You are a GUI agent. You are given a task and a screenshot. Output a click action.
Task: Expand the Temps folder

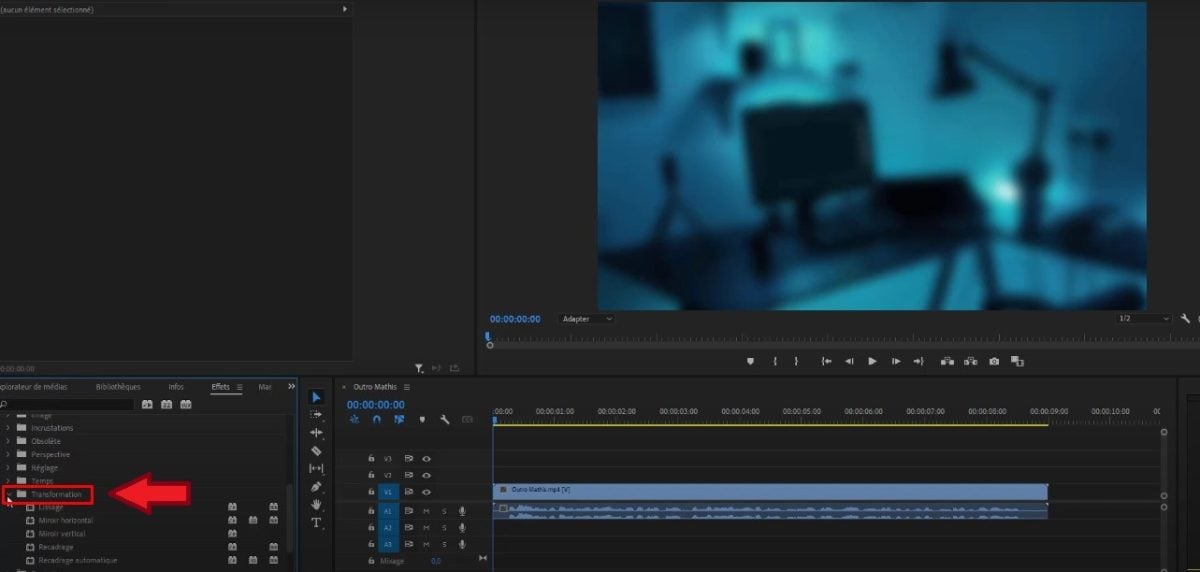[x=8, y=481]
